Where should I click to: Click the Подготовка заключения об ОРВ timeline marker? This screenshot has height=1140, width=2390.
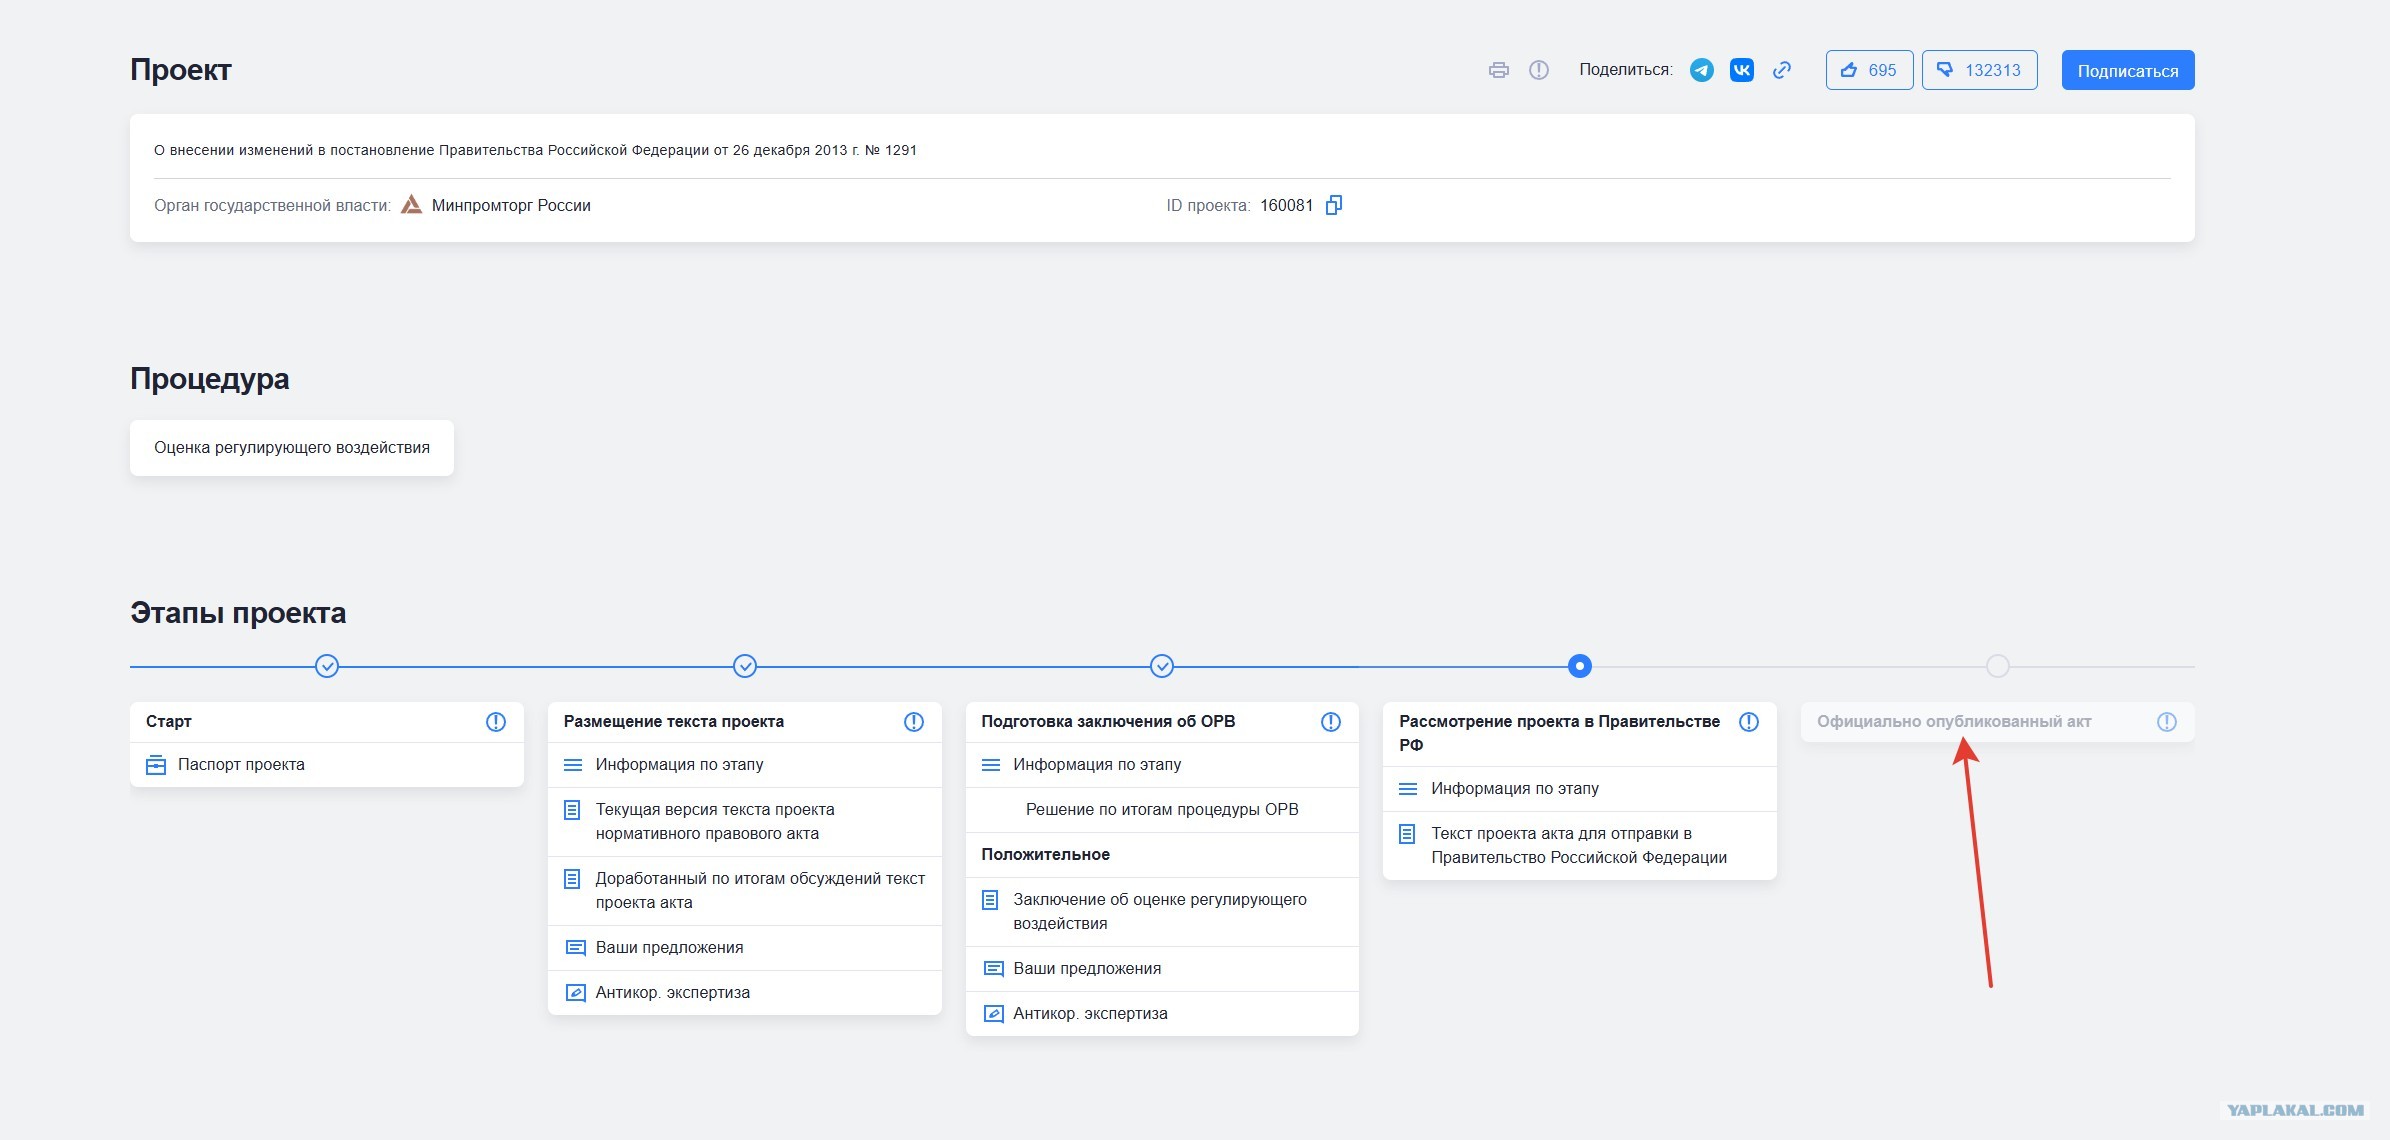point(1162,666)
